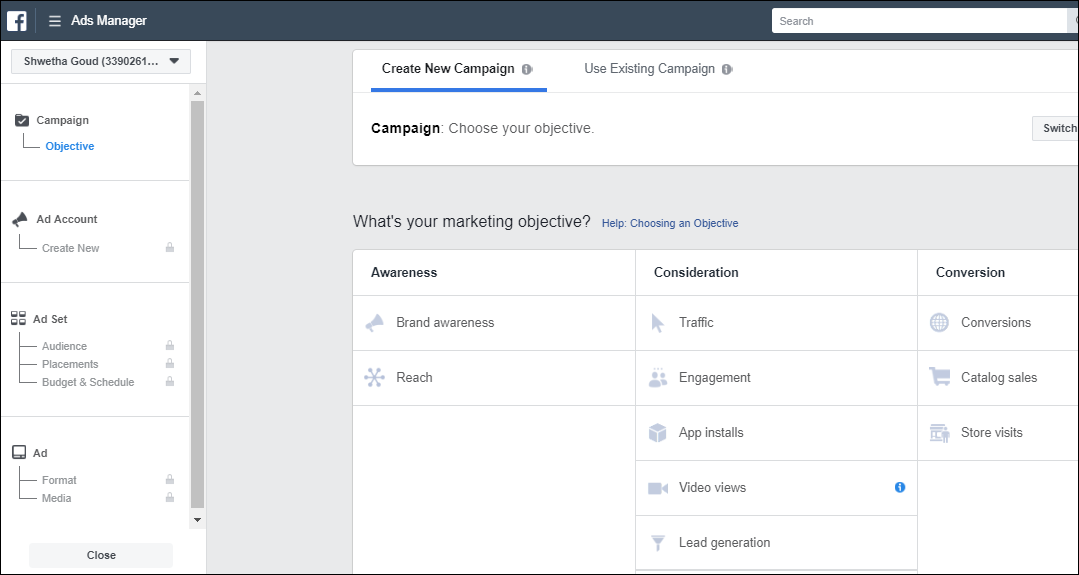This screenshot has width=1079, height=575.
Task: Click the Facebook logo icon
Action: pos(17,20)
